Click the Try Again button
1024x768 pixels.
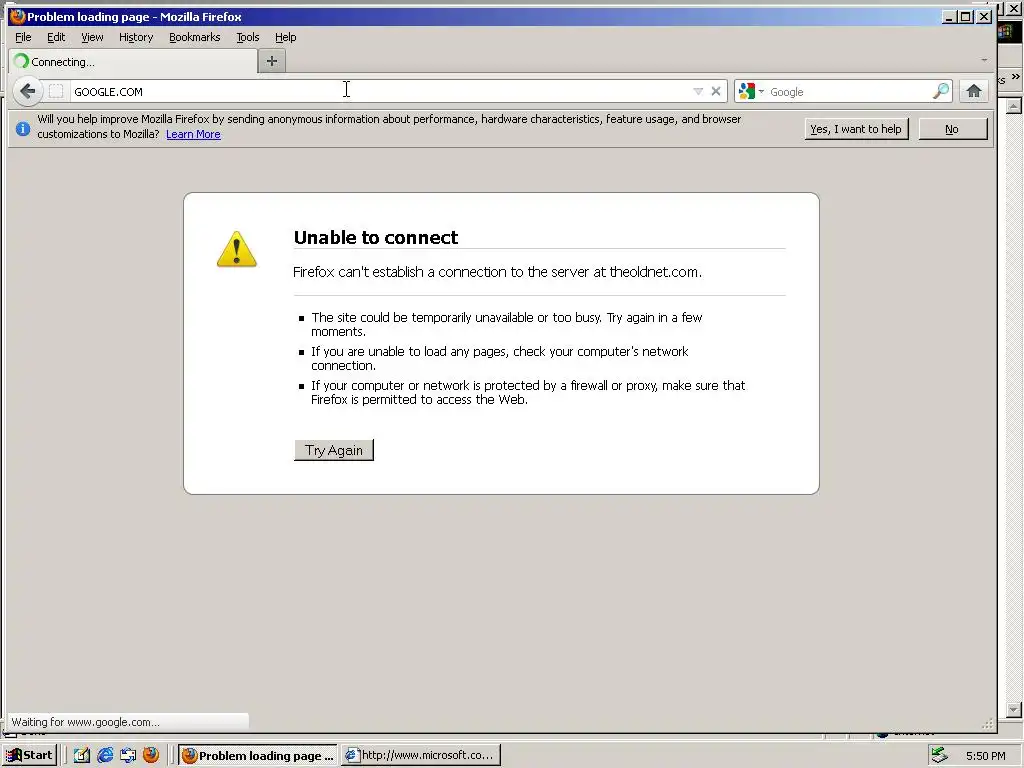click(x=334, y=450)
